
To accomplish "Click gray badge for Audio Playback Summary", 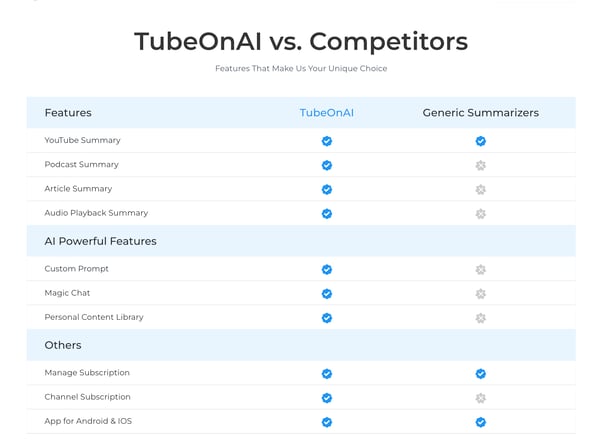I will tap(480, 214).
